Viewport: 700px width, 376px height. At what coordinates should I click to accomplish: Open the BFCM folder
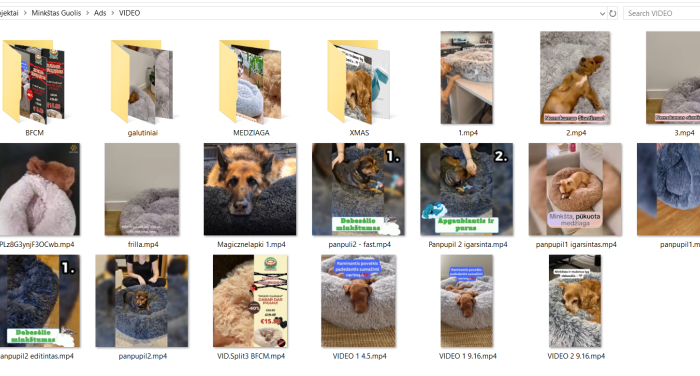(x=34, y=81)
